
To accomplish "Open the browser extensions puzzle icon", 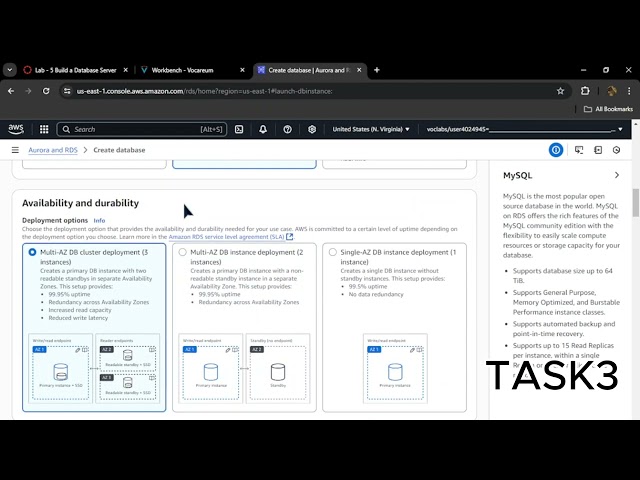I will coord(585,91).
